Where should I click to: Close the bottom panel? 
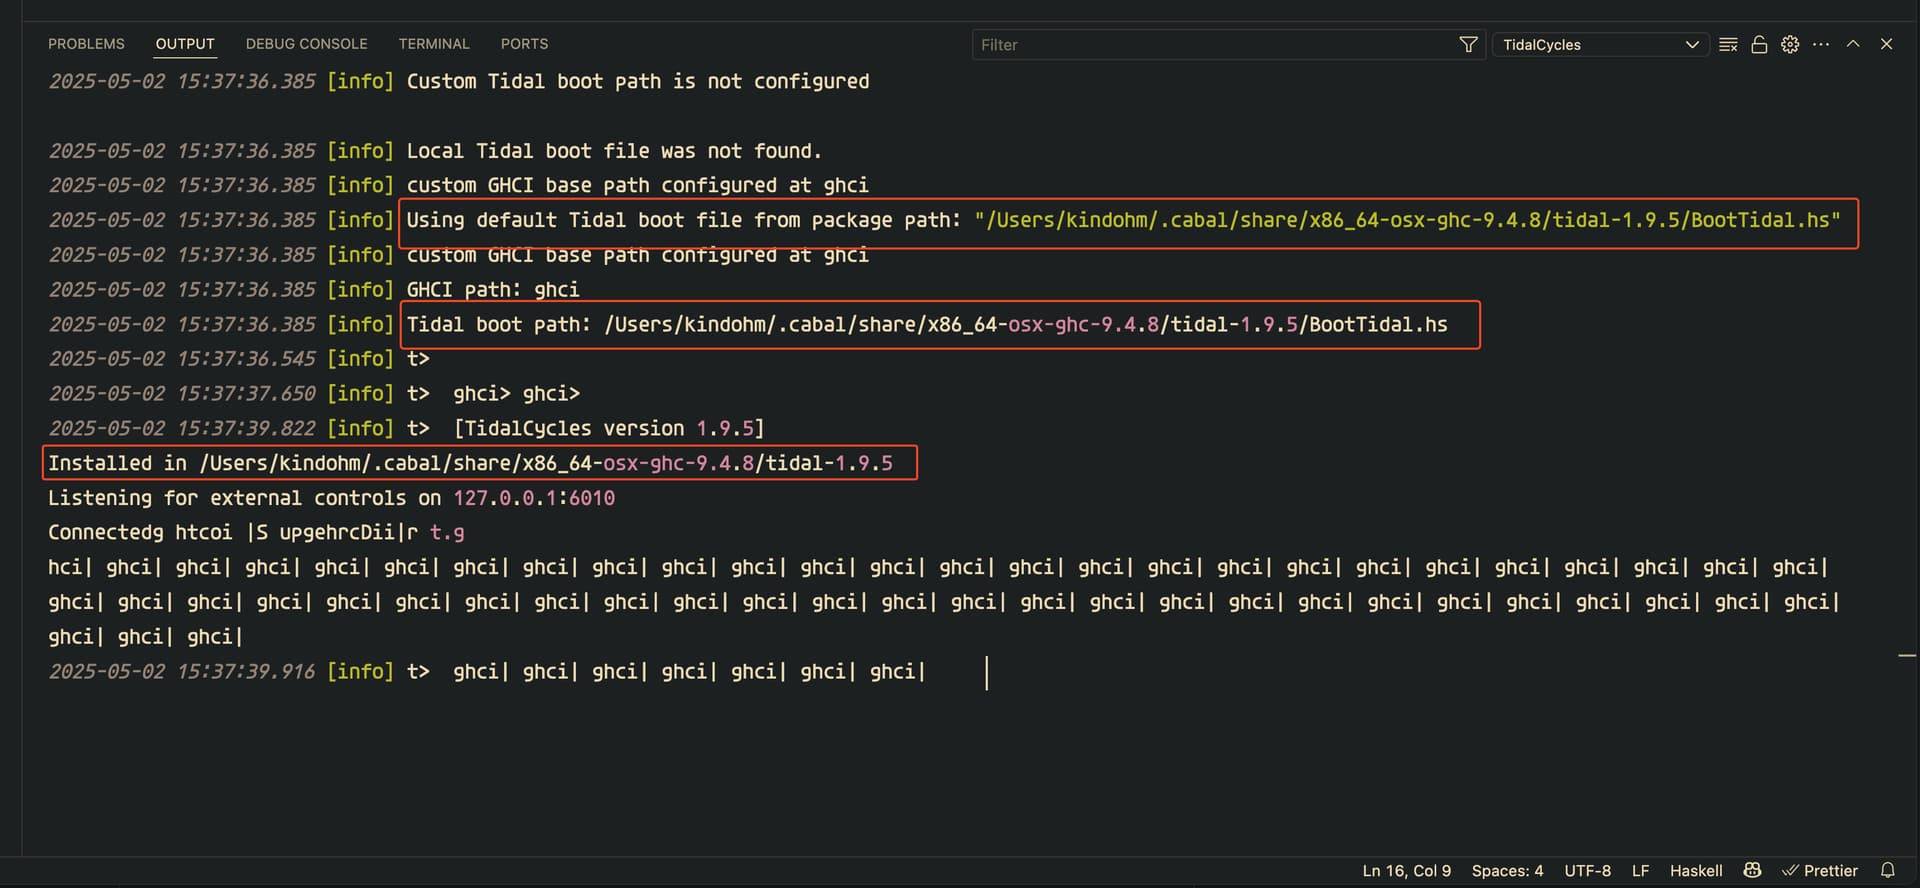1886,45
